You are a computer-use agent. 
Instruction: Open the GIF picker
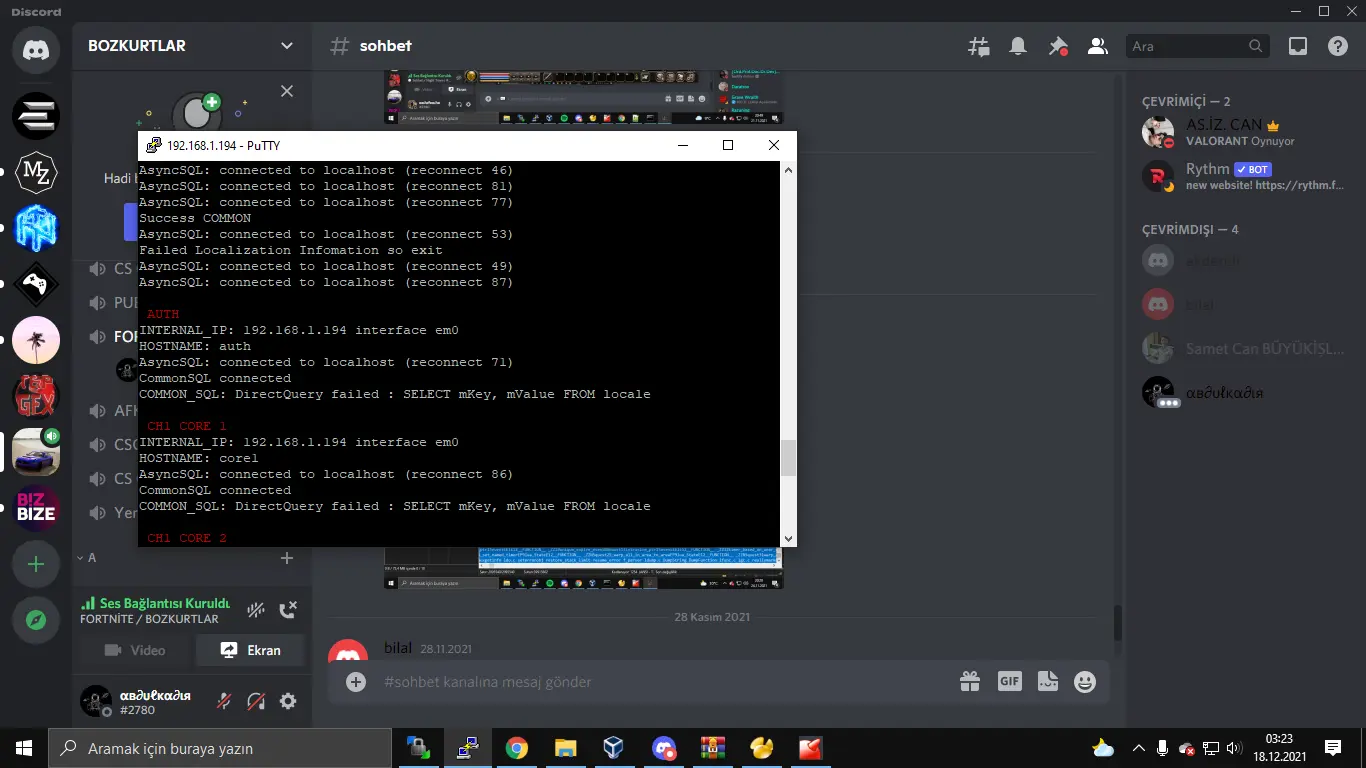point(1009,681)
